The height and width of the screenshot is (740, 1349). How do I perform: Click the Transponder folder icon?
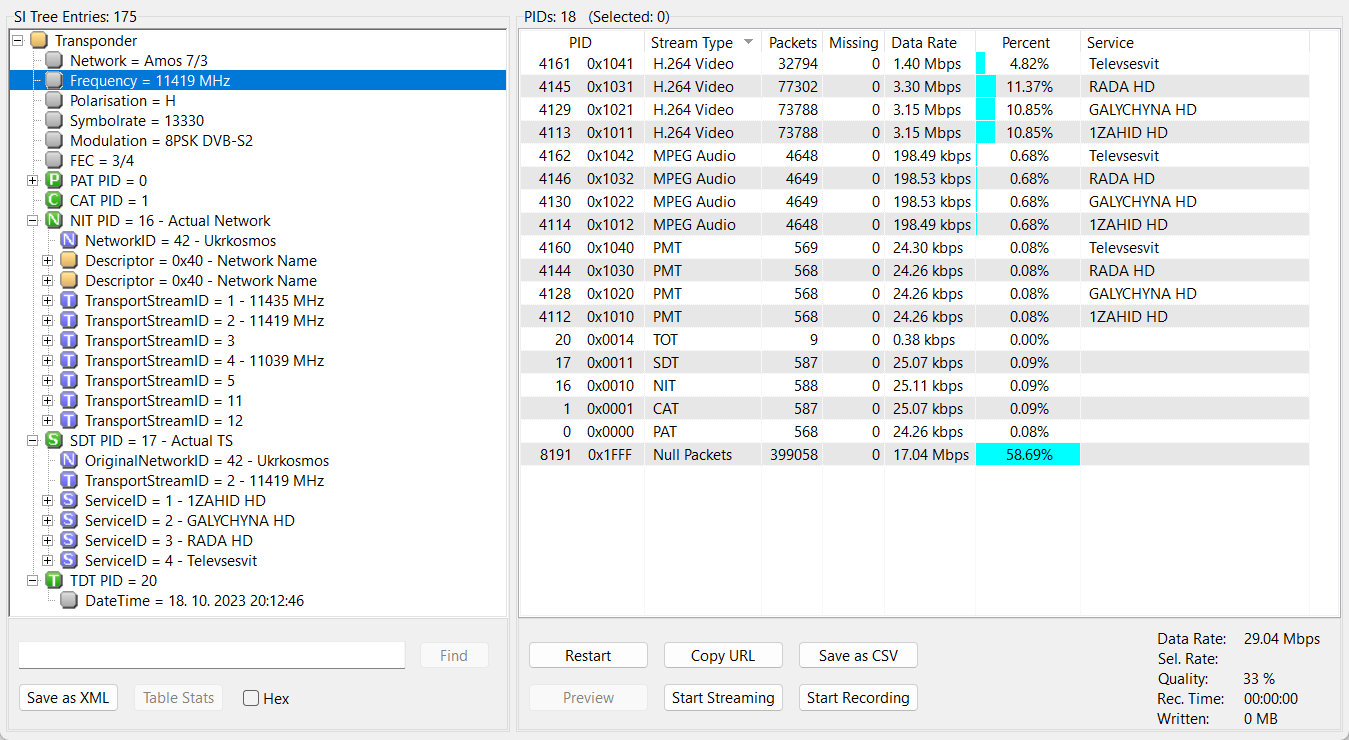(x=39, y=41)
